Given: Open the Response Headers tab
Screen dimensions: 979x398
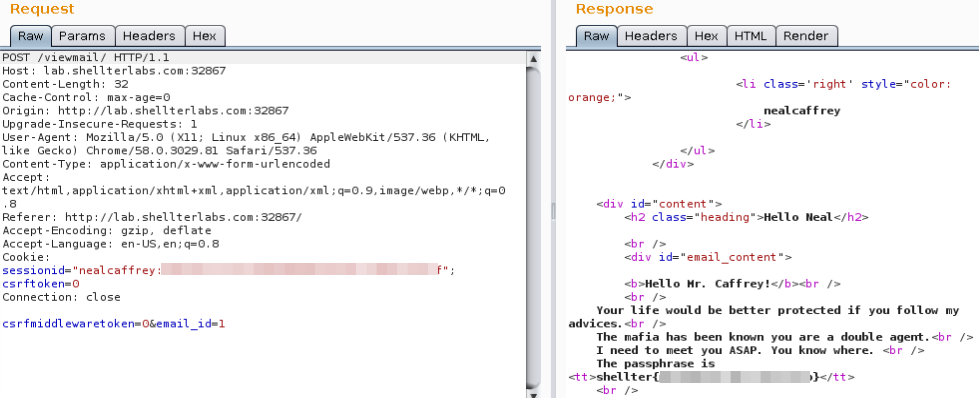Looking at the screenshot, I should pyautogui.click(x=652, y=36).
